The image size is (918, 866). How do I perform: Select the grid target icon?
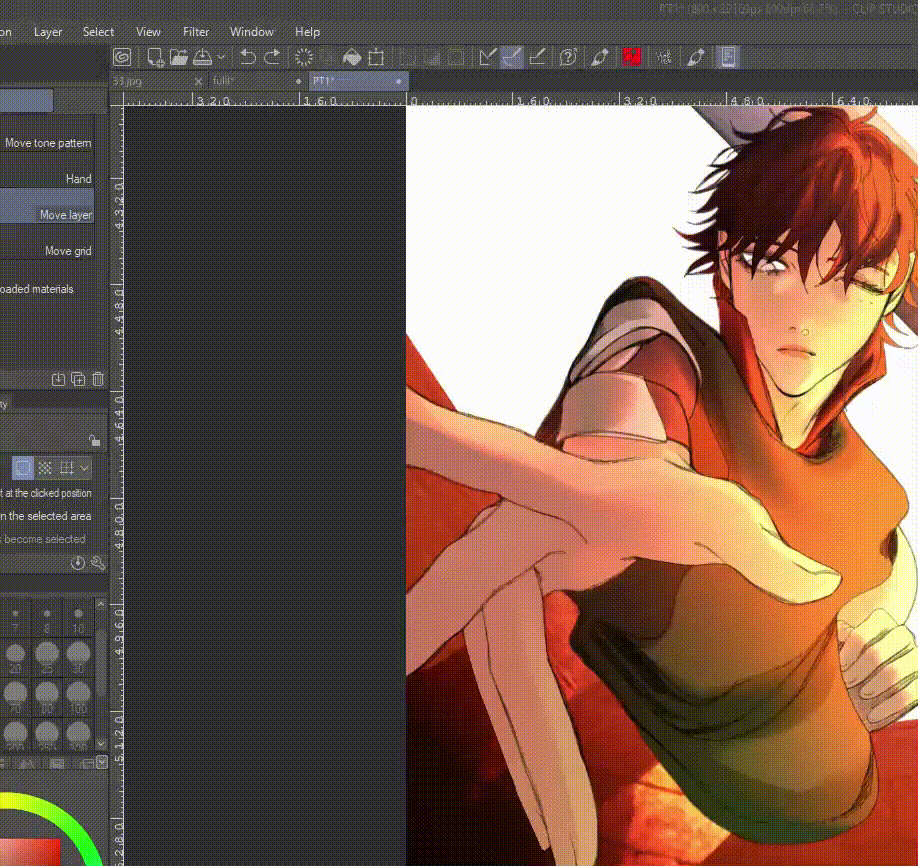click(x=67, y=468)
